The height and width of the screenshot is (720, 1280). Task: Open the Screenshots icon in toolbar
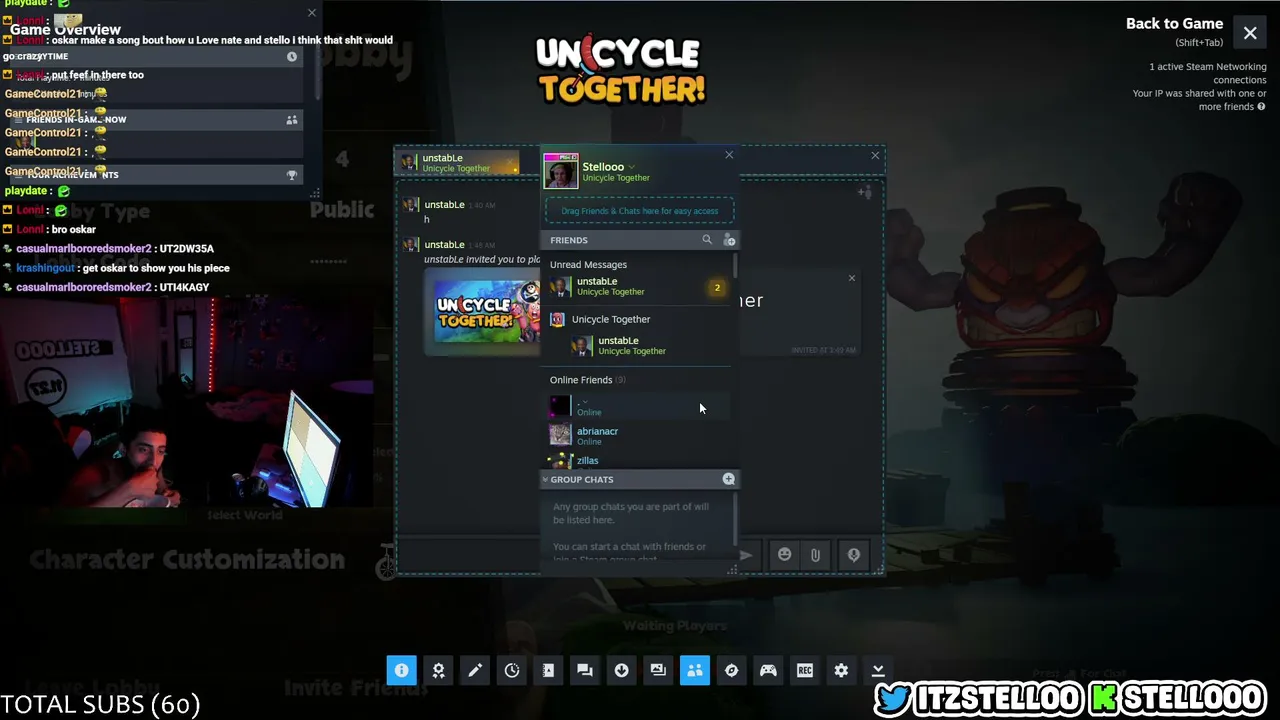pyautogui.click(x=658, y=670)
